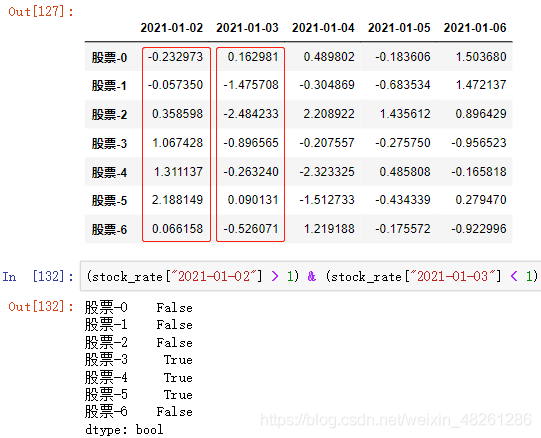Click the value -0.896565
The height and width of the screenshot is (438, 541).
pyautogui.click(x=251, y=143)
